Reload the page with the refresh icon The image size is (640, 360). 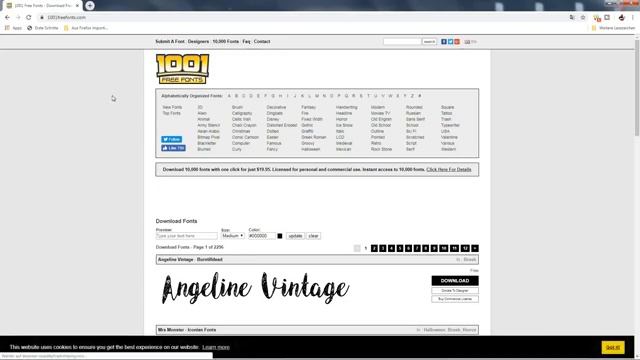click(29, 18)
